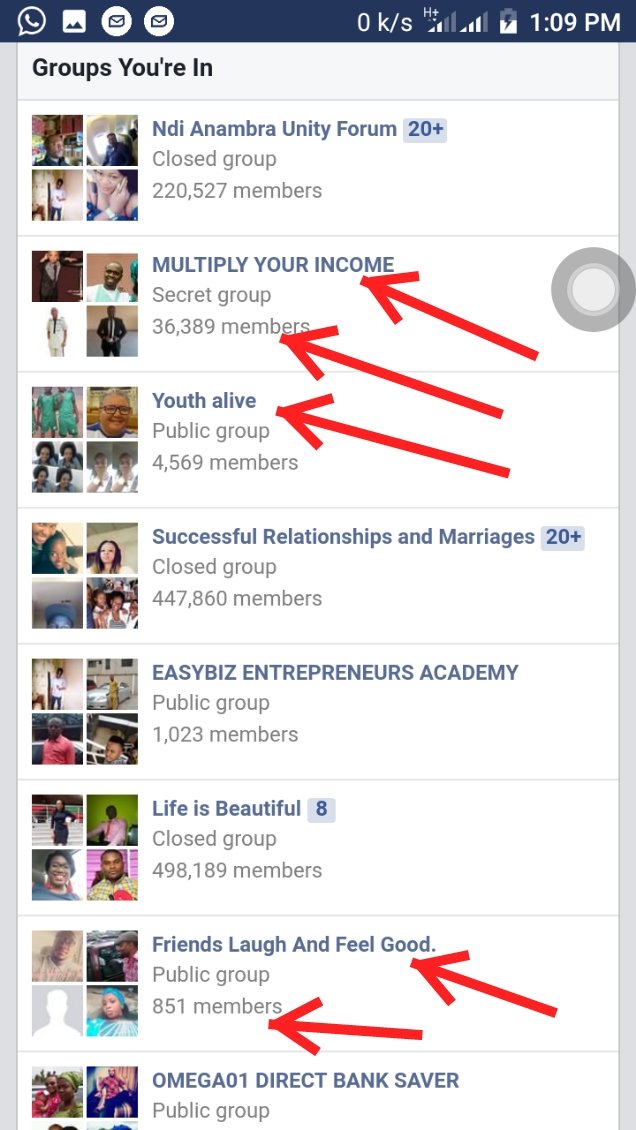Tap the WhatsApp notification icon
636x1130 pixels.
point(32,21)
